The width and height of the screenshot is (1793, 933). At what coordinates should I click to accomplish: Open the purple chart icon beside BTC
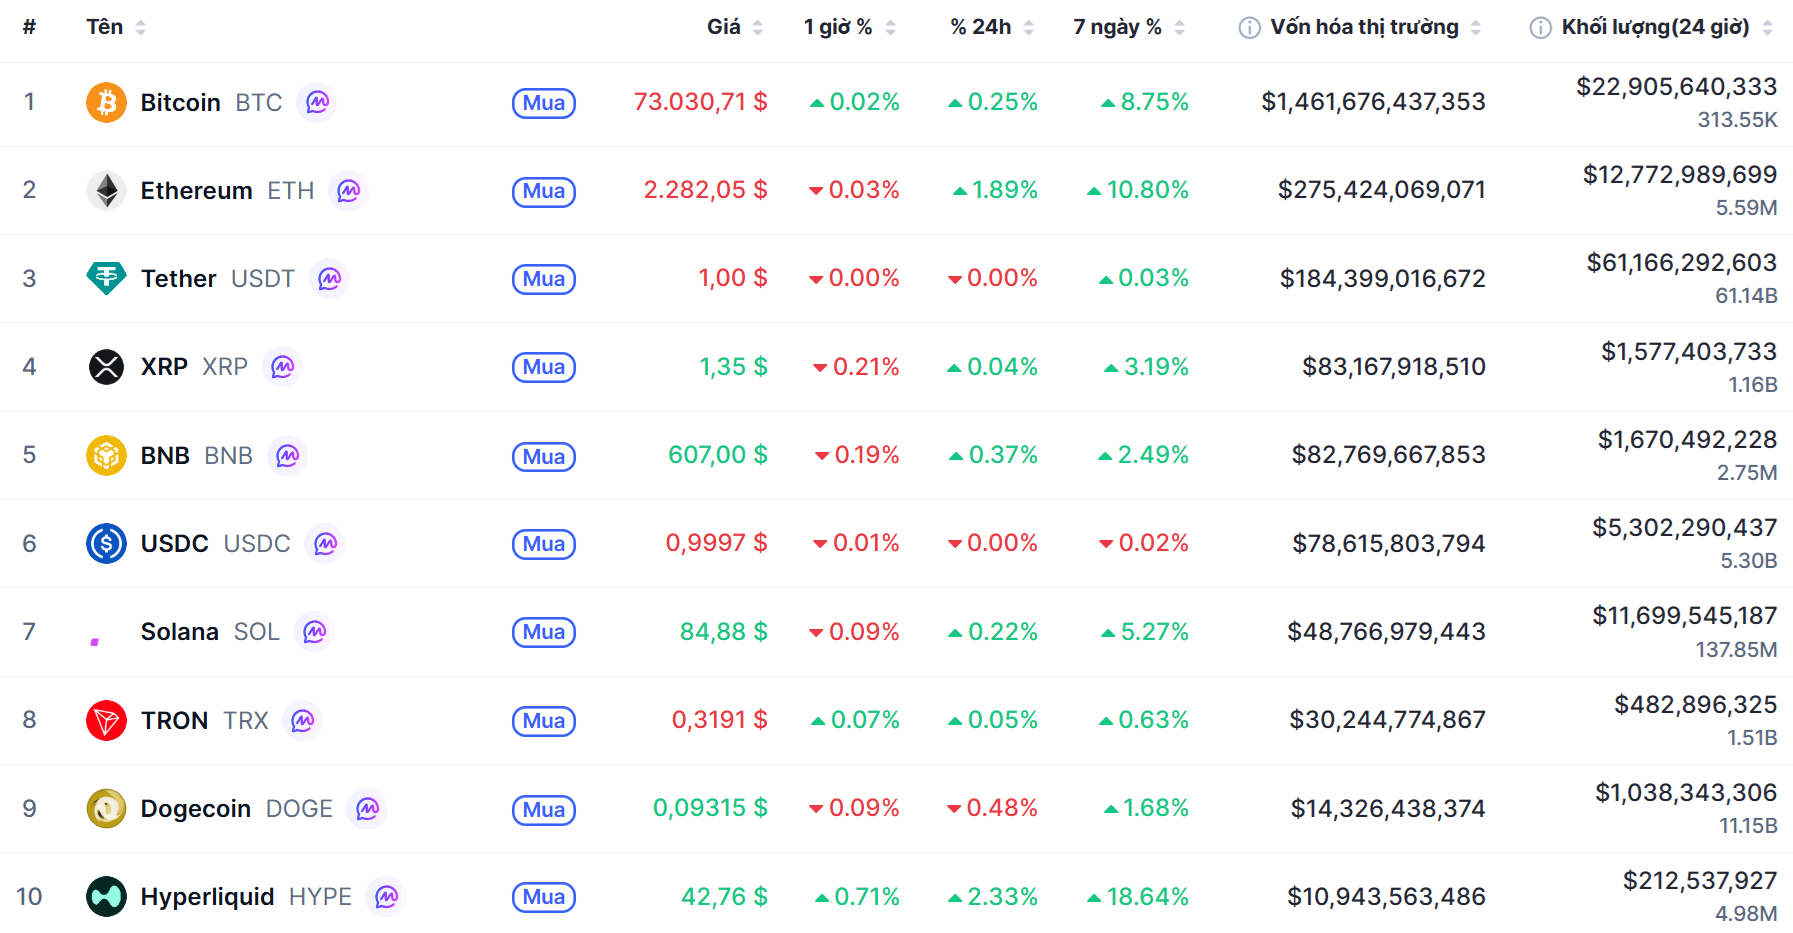[317, 102]
